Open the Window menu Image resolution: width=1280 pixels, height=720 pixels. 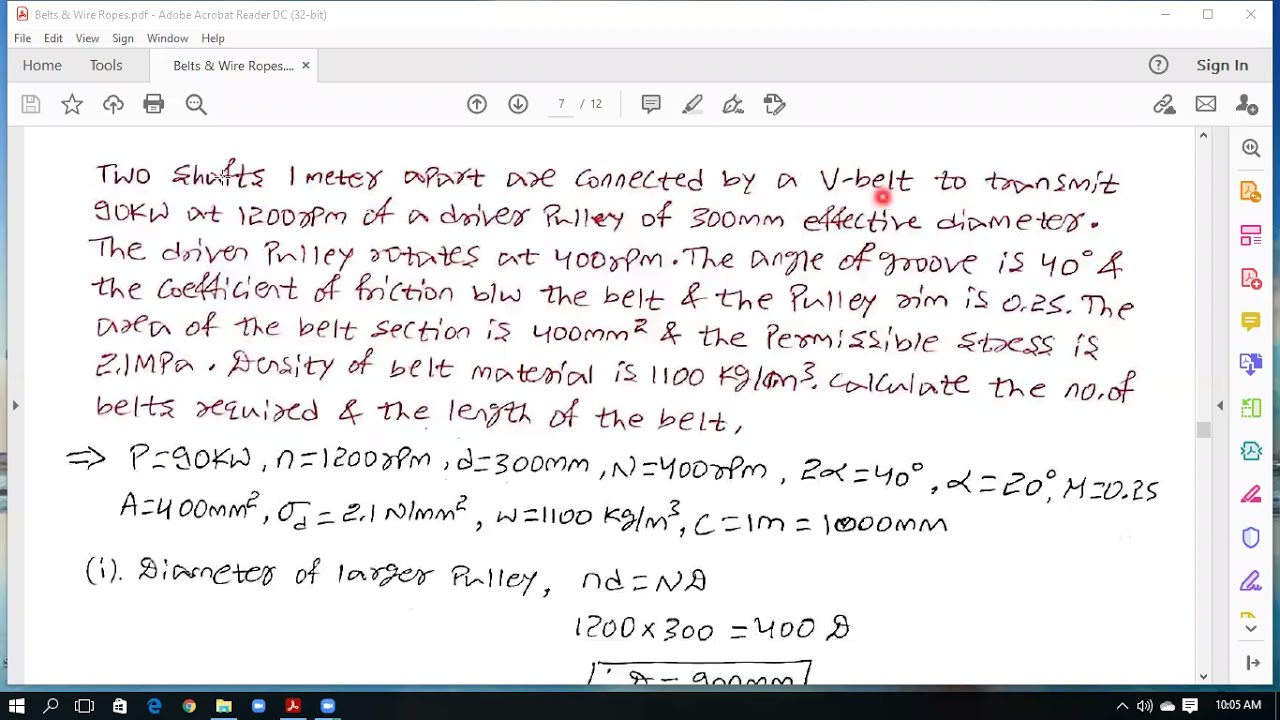[x=167, y=38]
